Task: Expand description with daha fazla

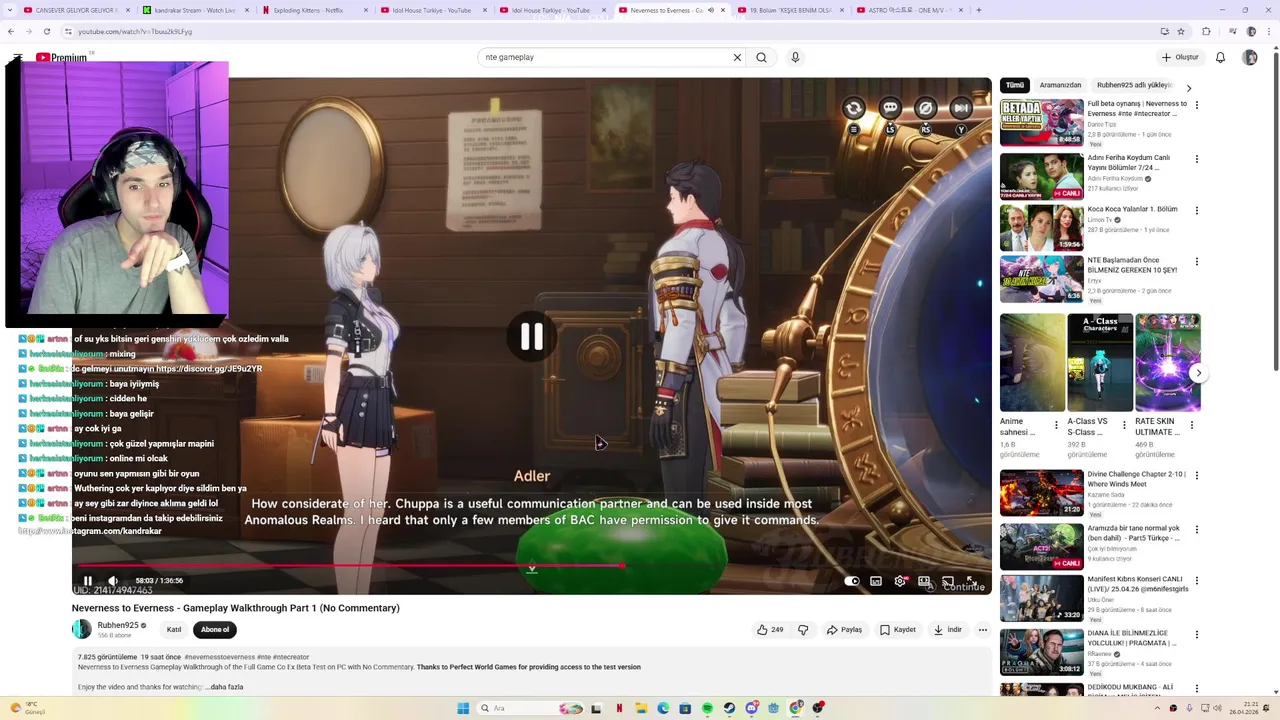Action: [227, 687]
